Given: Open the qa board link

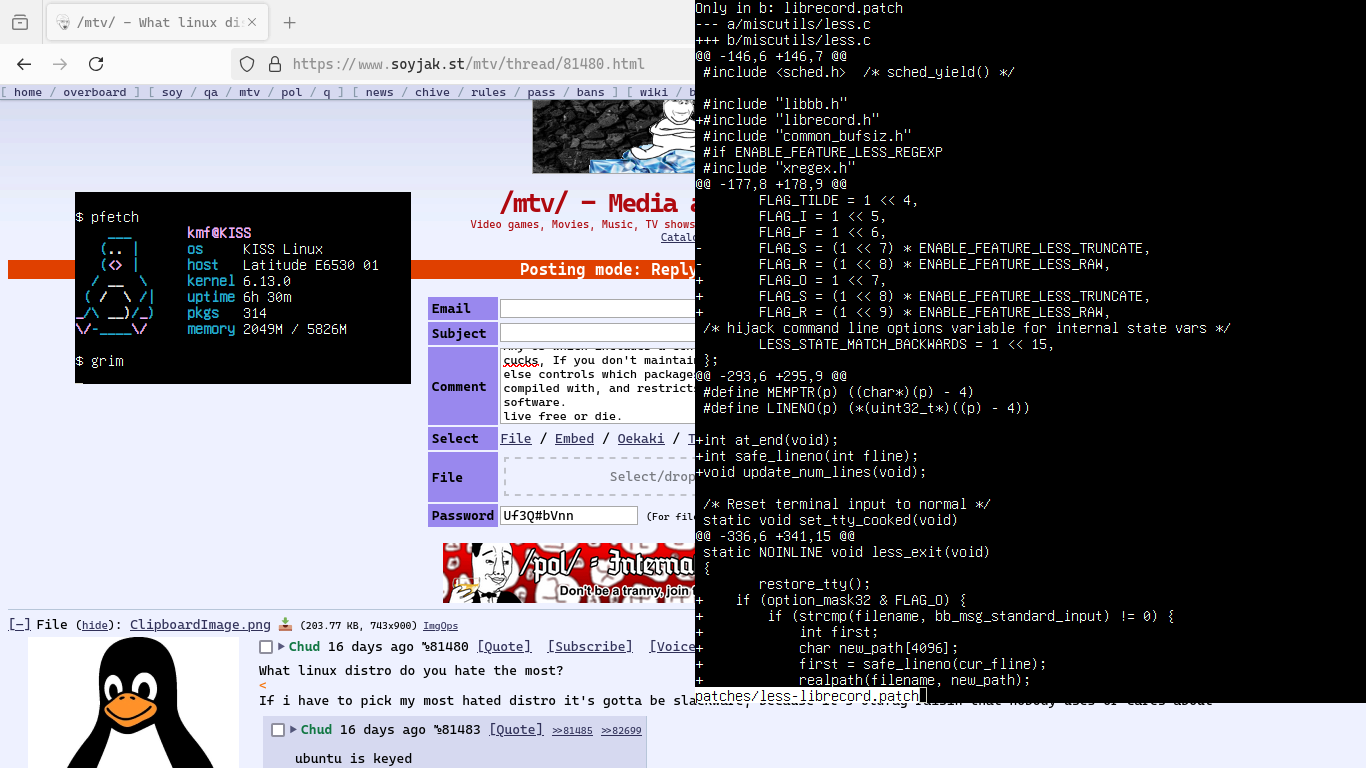Looking at the screenshot, I should (x=211, y=92).
